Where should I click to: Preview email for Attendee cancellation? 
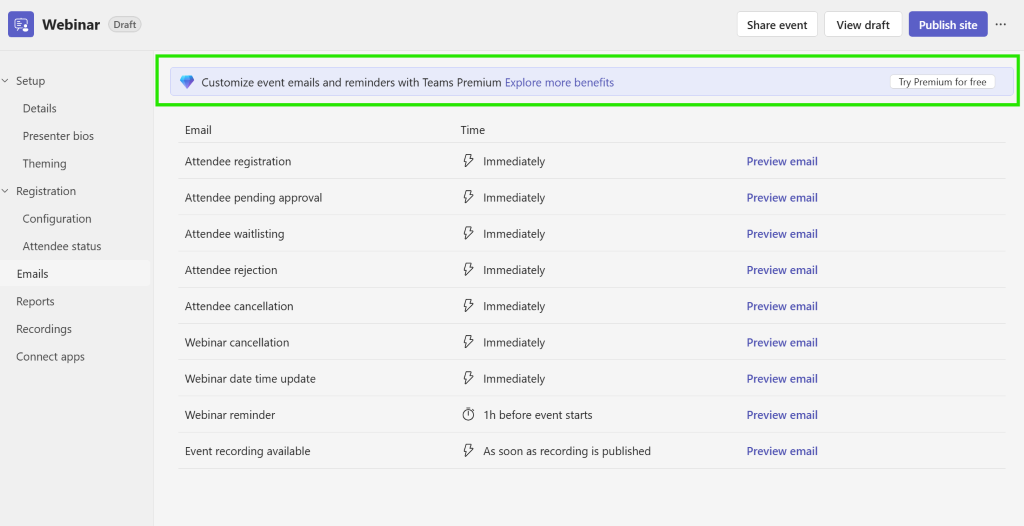782,306
